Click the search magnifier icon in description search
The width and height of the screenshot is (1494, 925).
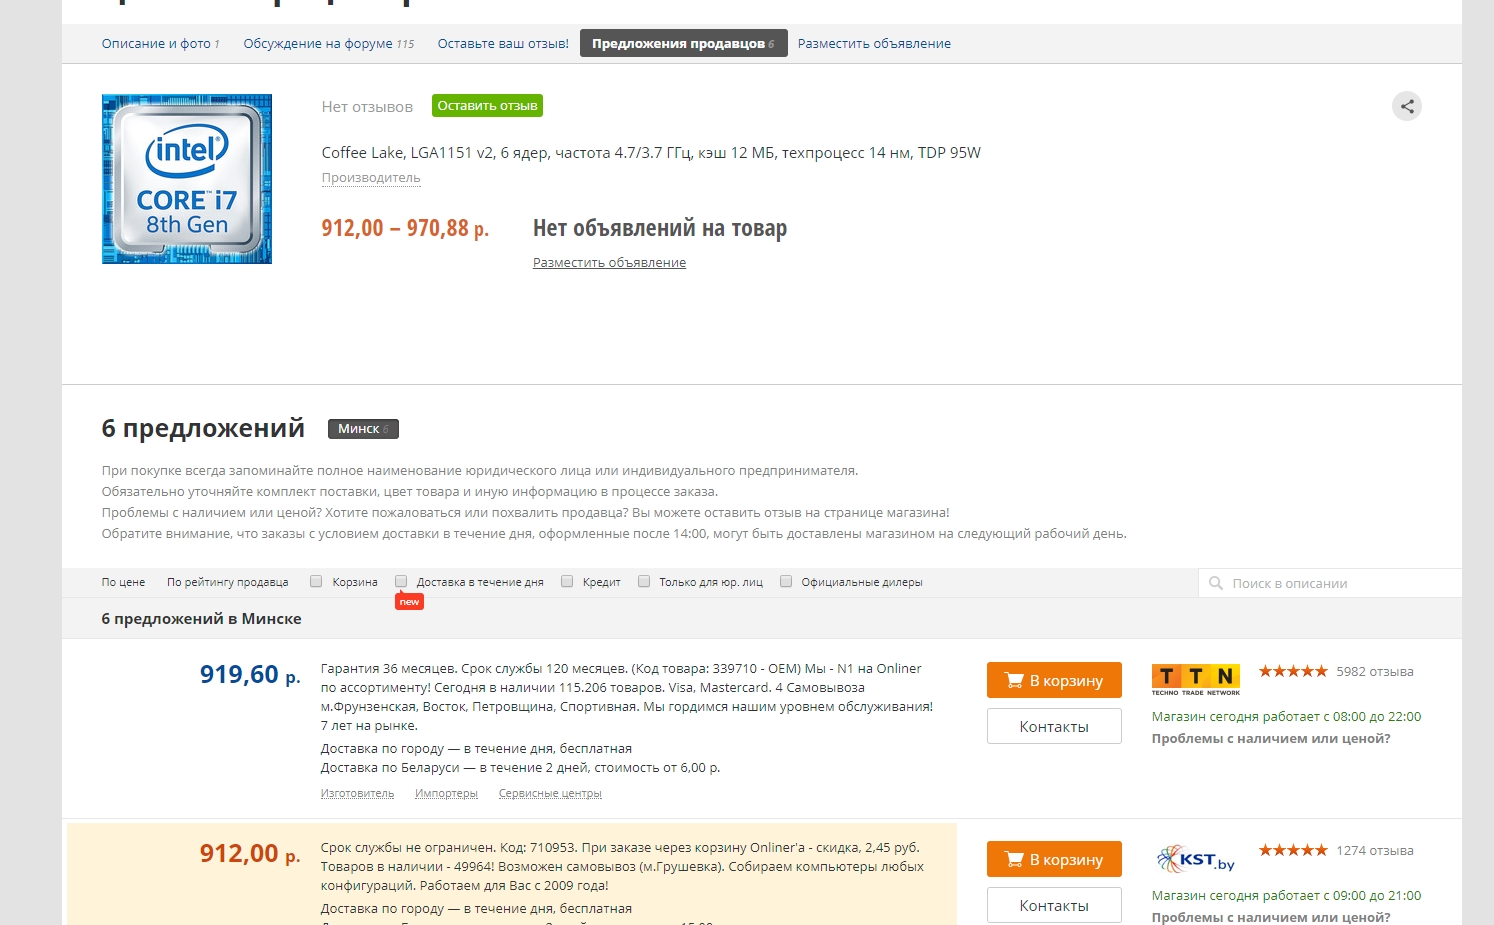click(1216, 583)
